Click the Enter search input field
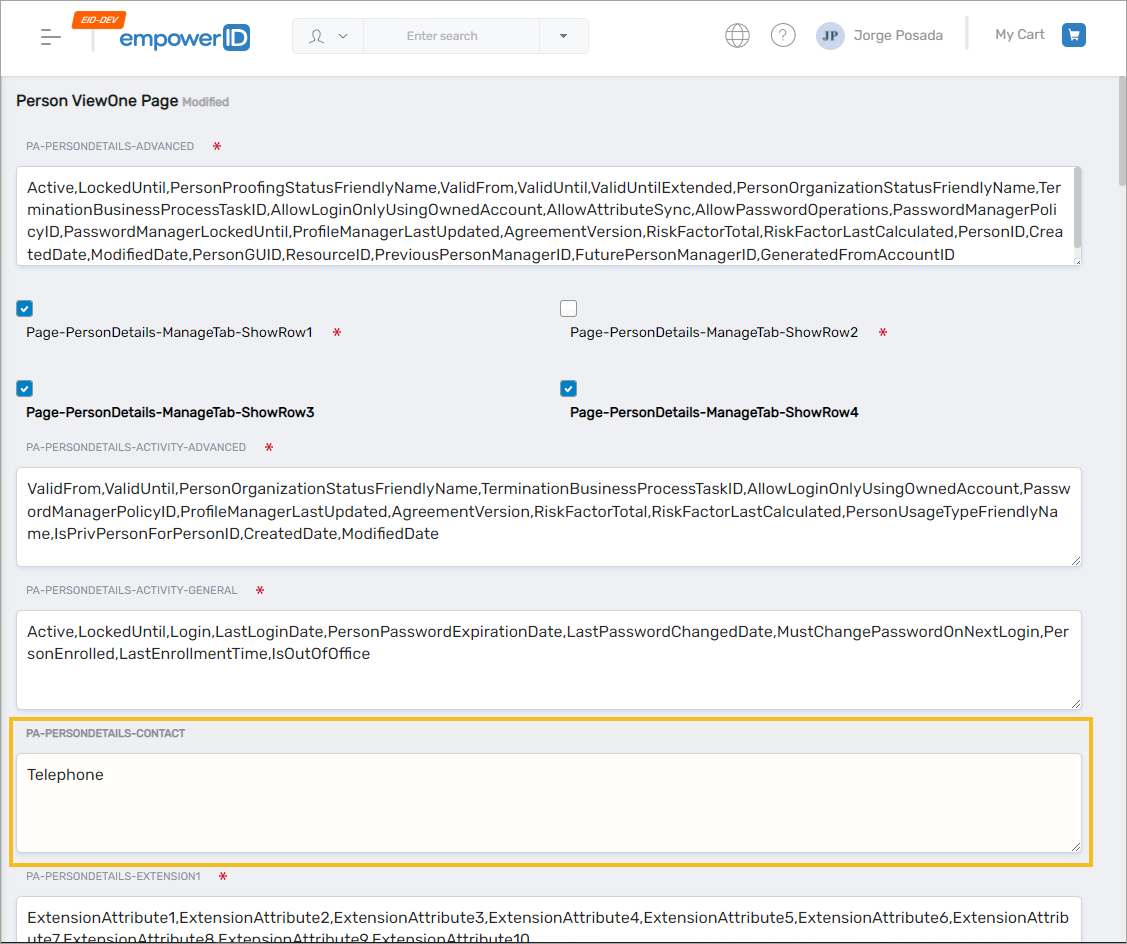The width and height of the screenshot is (1127, 944). (x=450, y=36)
